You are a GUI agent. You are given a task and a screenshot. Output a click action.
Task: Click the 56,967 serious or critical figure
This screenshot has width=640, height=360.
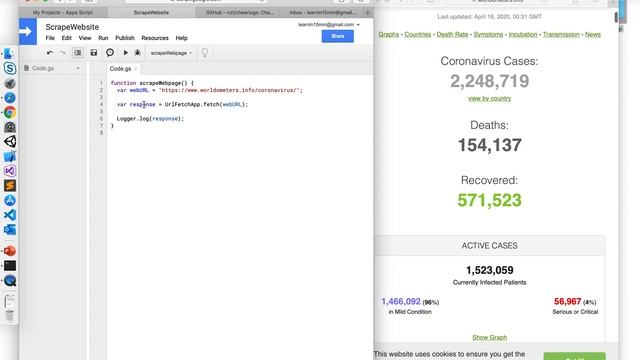(x=567, y=302)
